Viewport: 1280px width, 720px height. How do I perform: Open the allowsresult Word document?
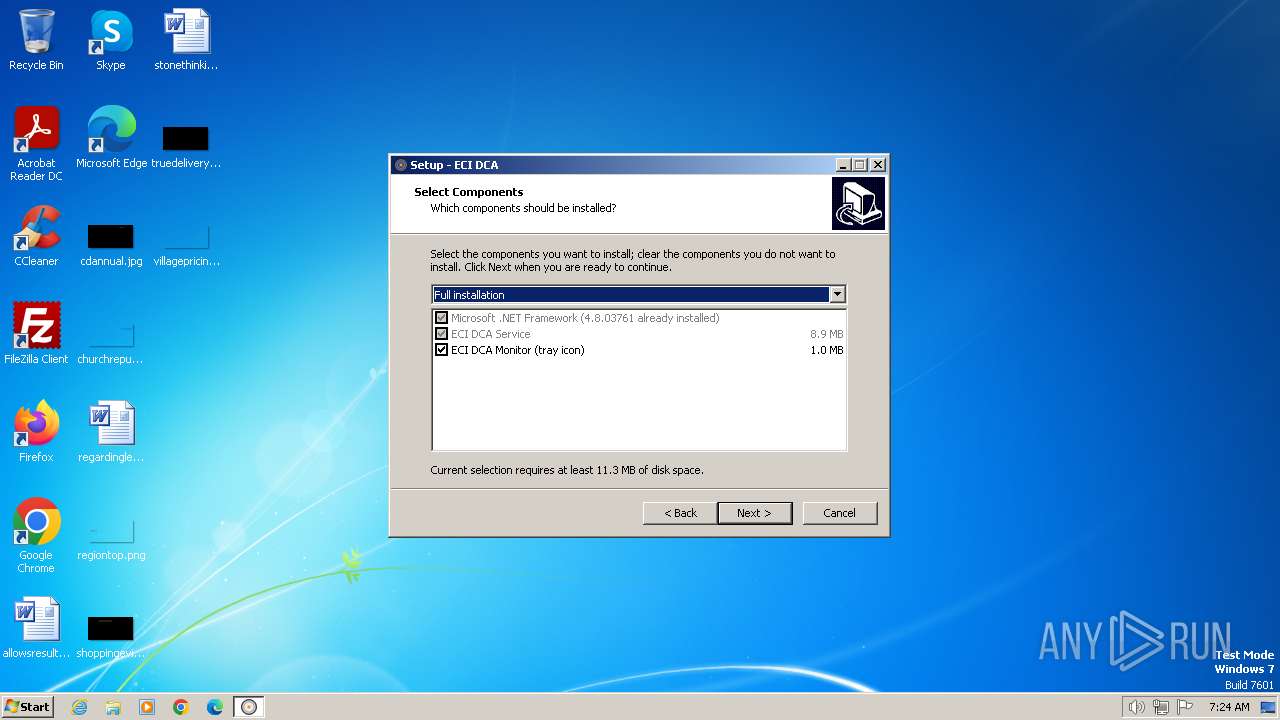click(36, 628)
